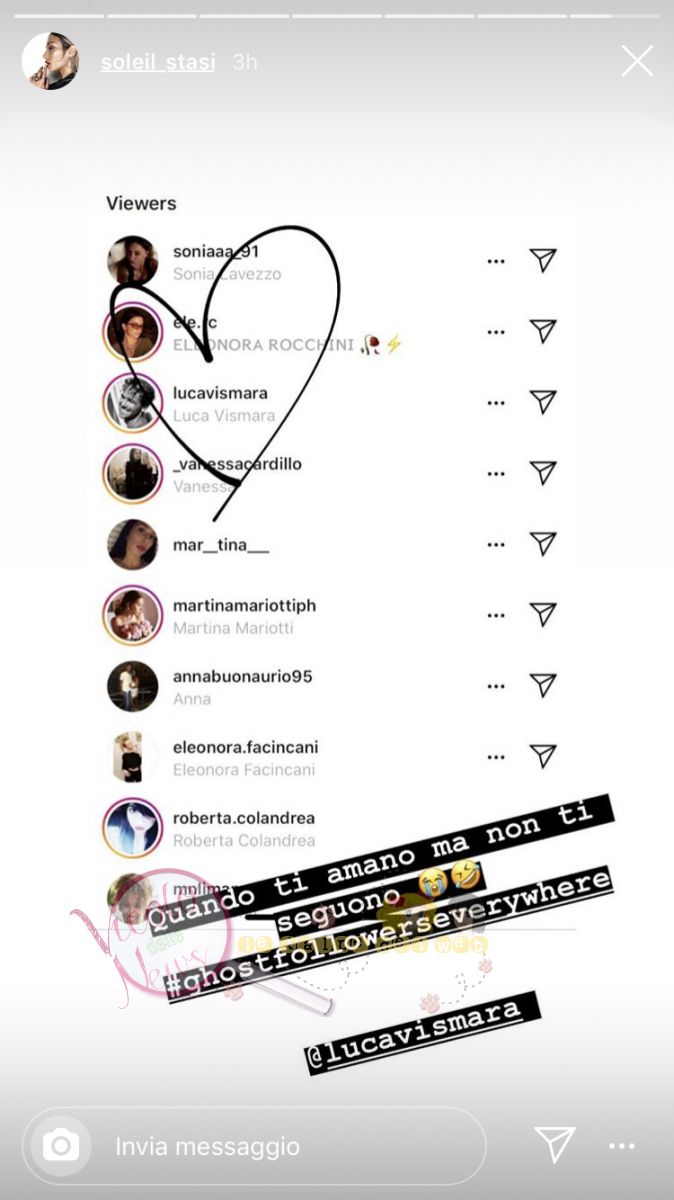This screenshot has height=1200, width=674.
Task: Open roberta.colandrea avatar thumbnail
Action: pos(132,828)
